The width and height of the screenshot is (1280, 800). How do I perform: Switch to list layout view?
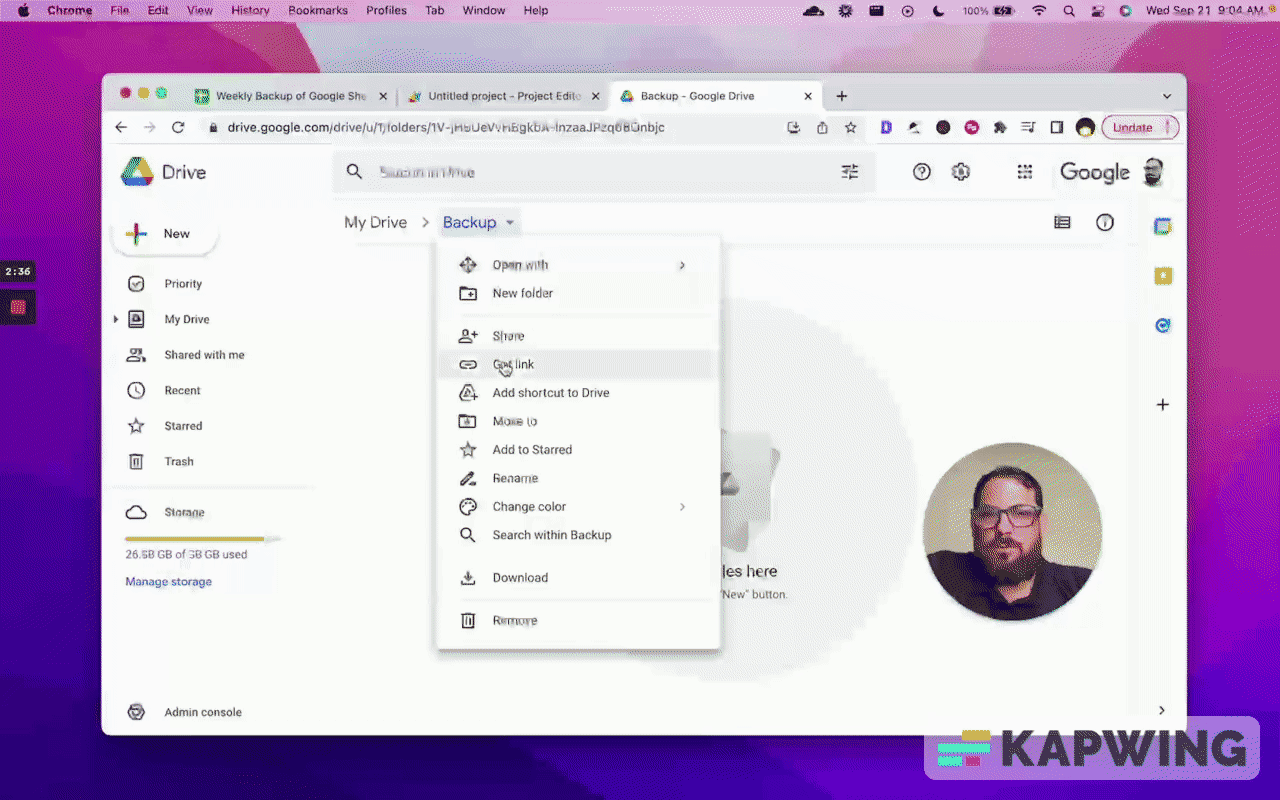click(x=1062, y=223)
